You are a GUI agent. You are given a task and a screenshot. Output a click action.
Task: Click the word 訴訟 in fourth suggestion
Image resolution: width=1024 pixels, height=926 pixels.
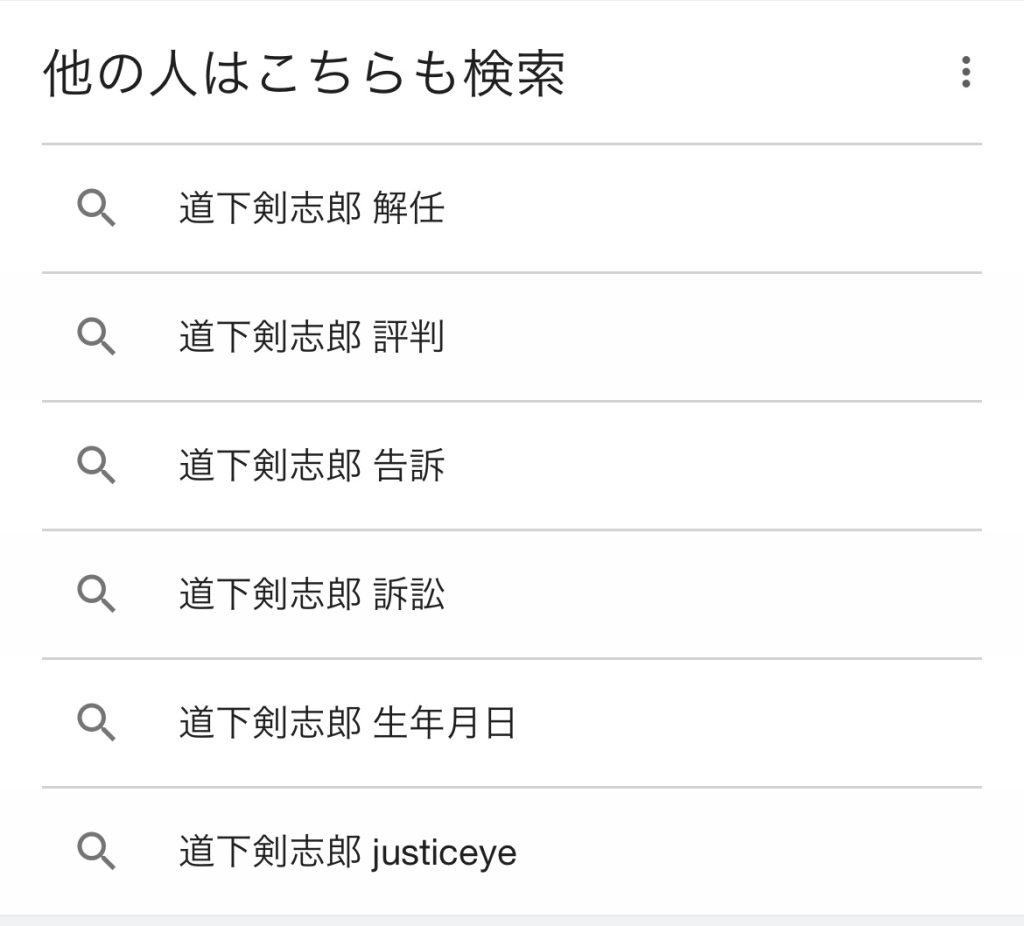click(x=409, y=595)
